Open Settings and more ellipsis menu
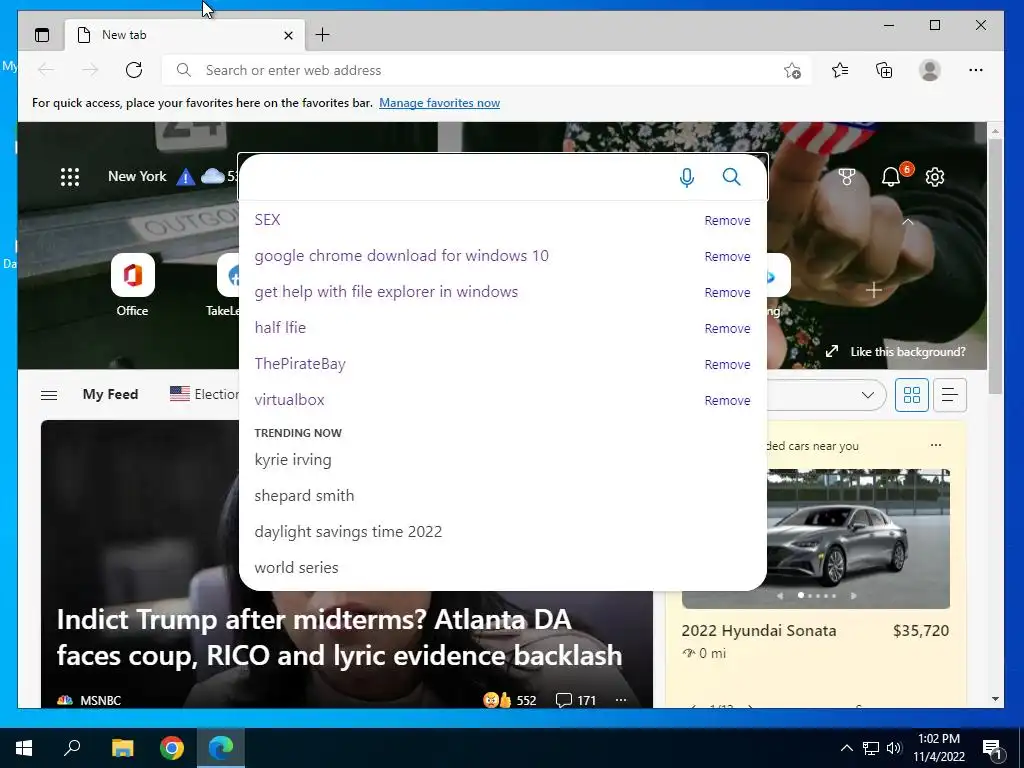Image resolution: width=1024 pixels, height=768 pixels. (976, 70)
